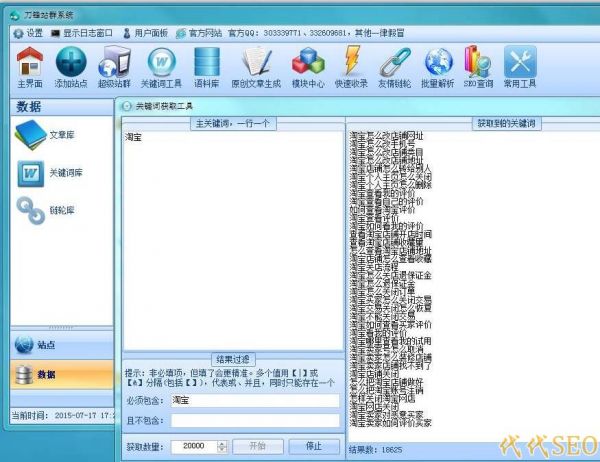Image resolution: width=600 pixels, height=462 pixels.
Task: Open the 用户面板 menu item
Action: [145, 33]
